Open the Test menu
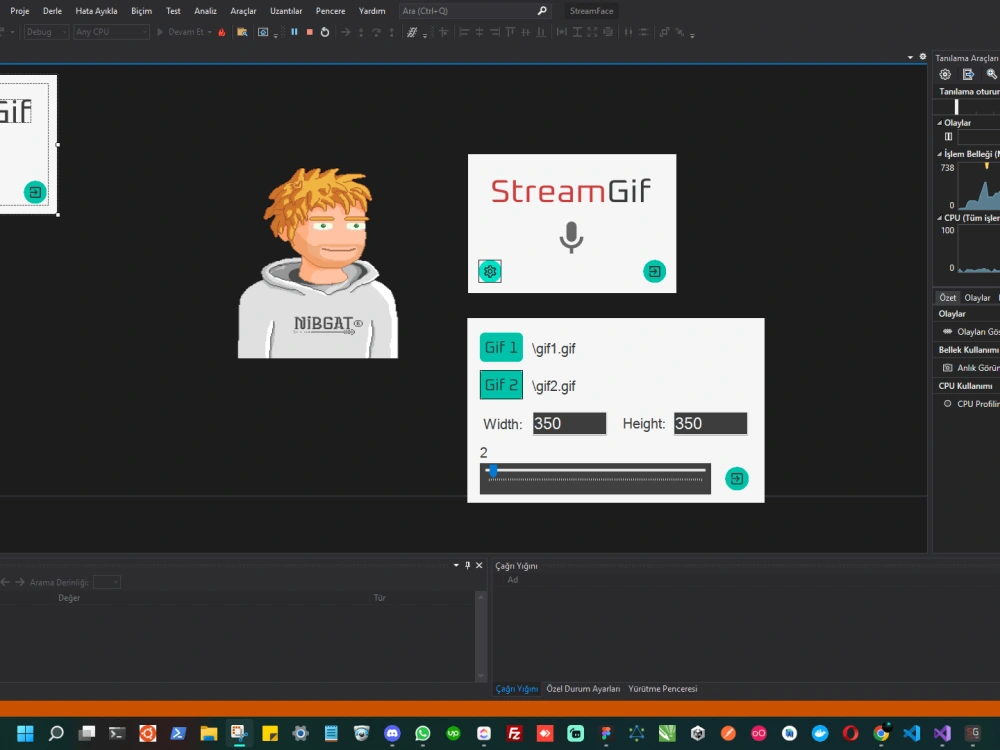Screen dimensions: 1000x750 pyautogui.click(x=173, y=11)
